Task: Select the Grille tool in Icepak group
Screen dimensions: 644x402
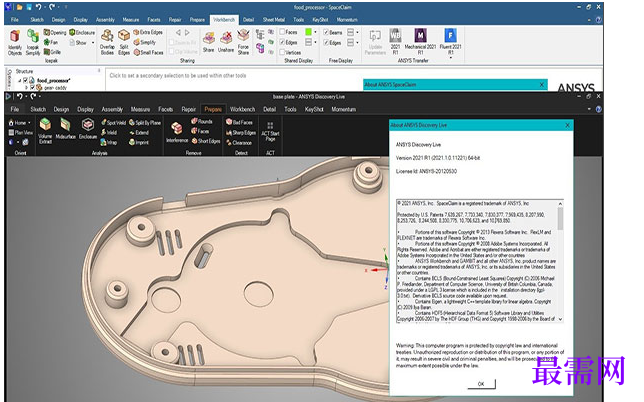Action: click(x=52, y=52)
